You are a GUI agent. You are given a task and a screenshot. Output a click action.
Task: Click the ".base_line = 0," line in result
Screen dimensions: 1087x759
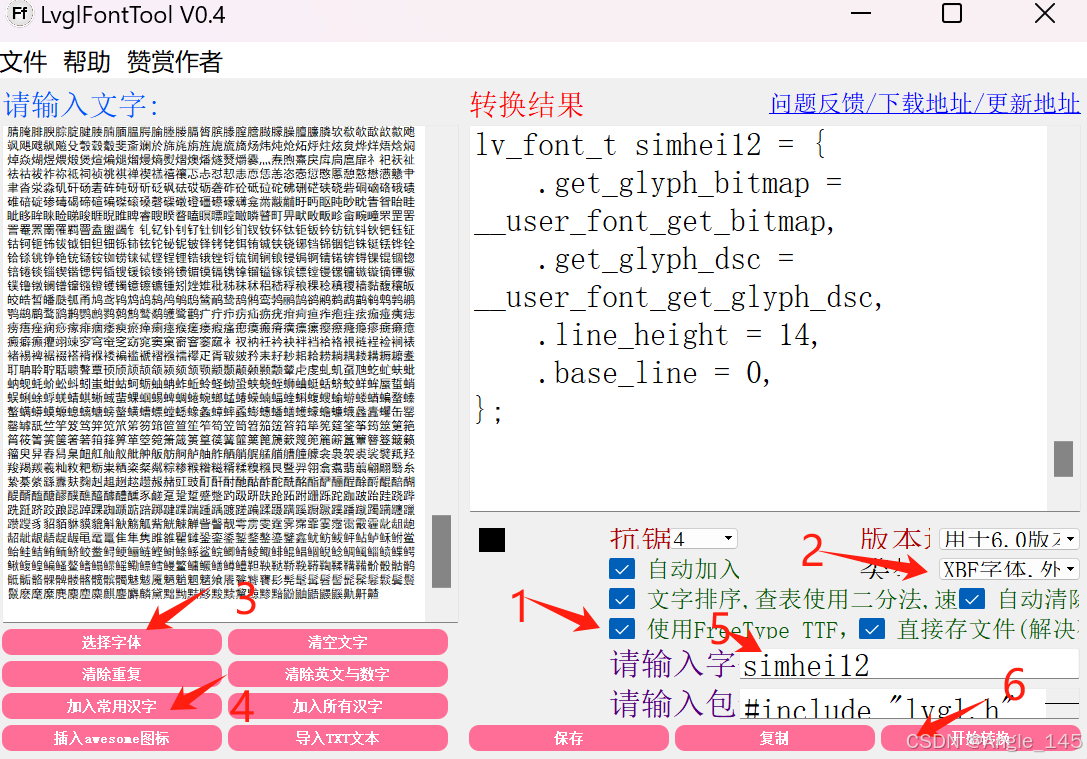(x=652, y=374)
